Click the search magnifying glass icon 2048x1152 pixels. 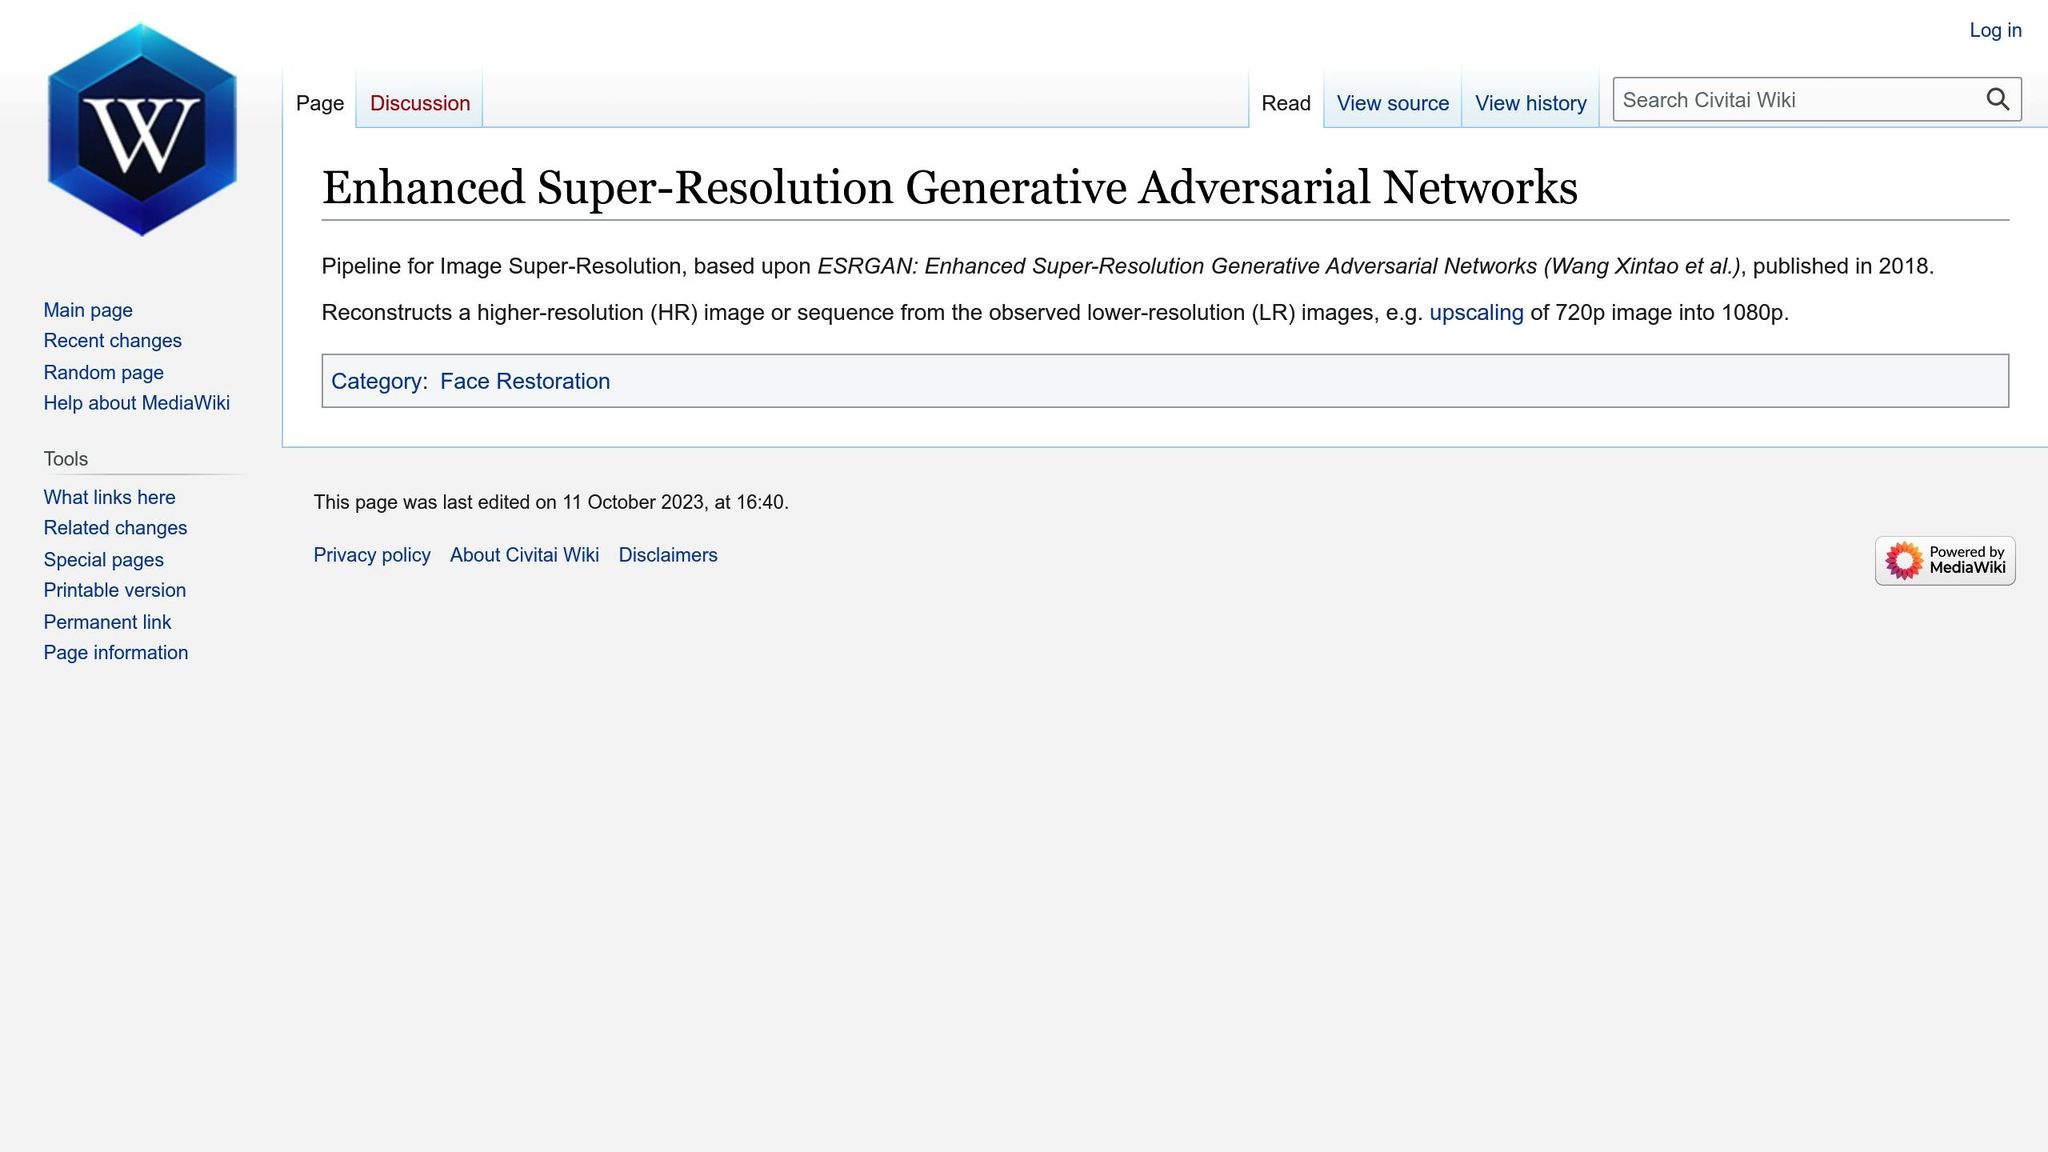click(1997, 99)
